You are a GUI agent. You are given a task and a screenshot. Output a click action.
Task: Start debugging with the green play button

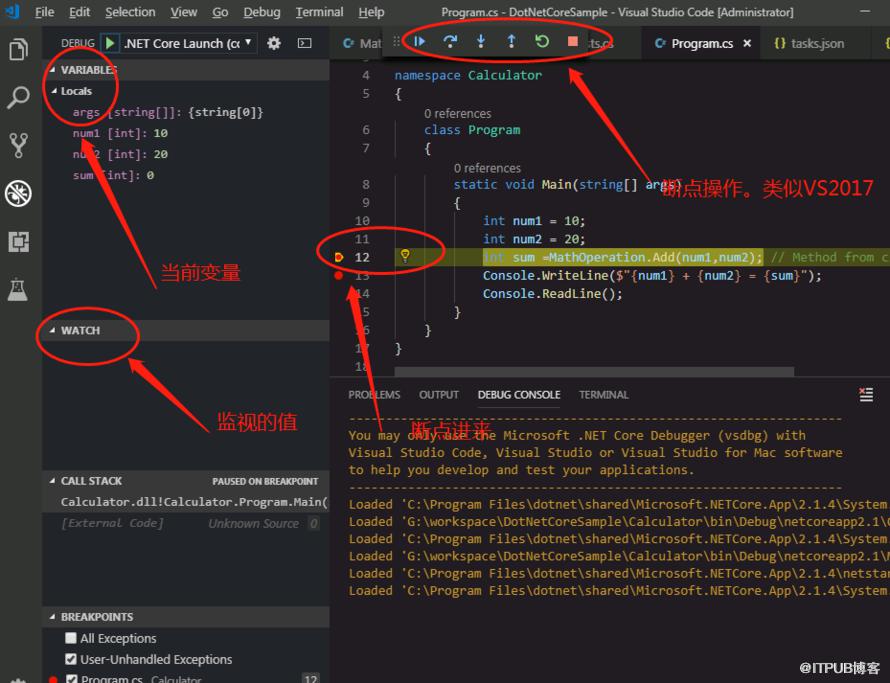[110, 43]
